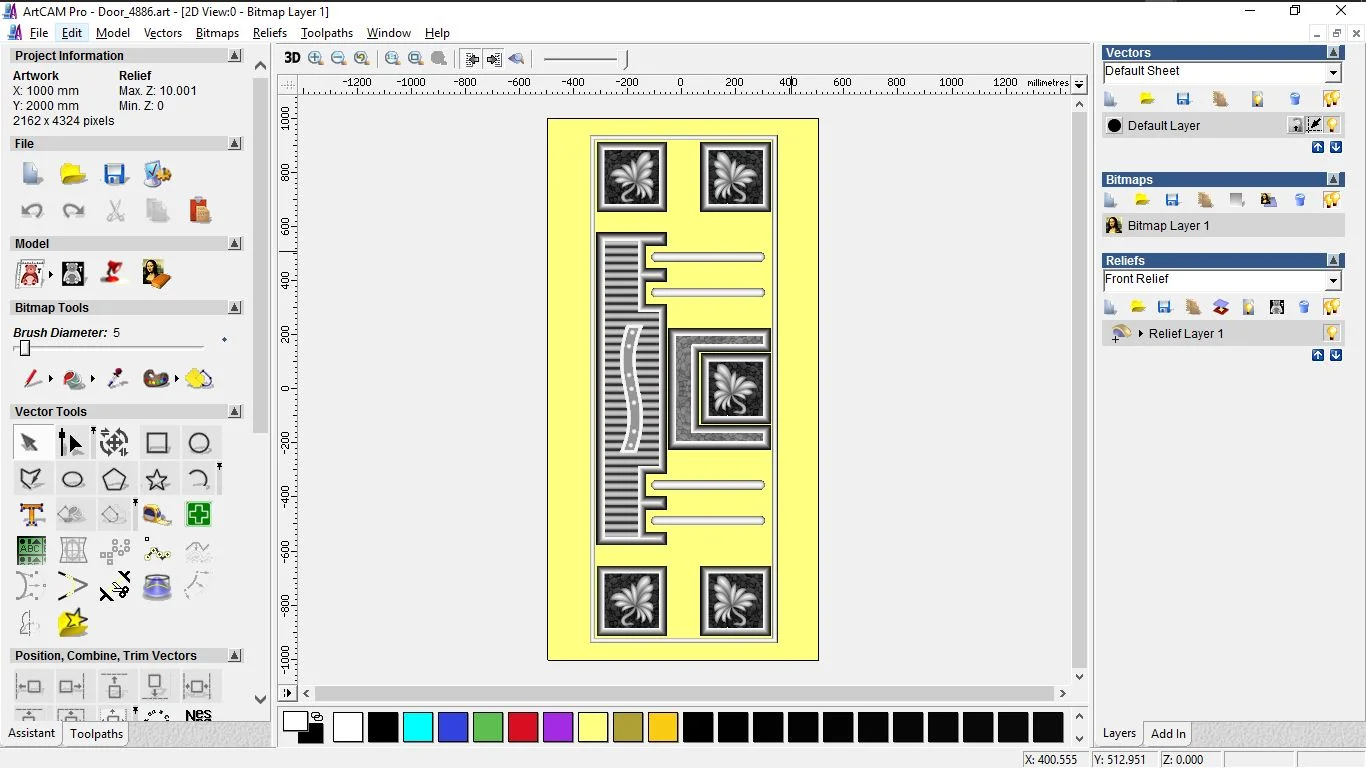
Task: Click the Lights and Material lamp icon
Action: 115,273
